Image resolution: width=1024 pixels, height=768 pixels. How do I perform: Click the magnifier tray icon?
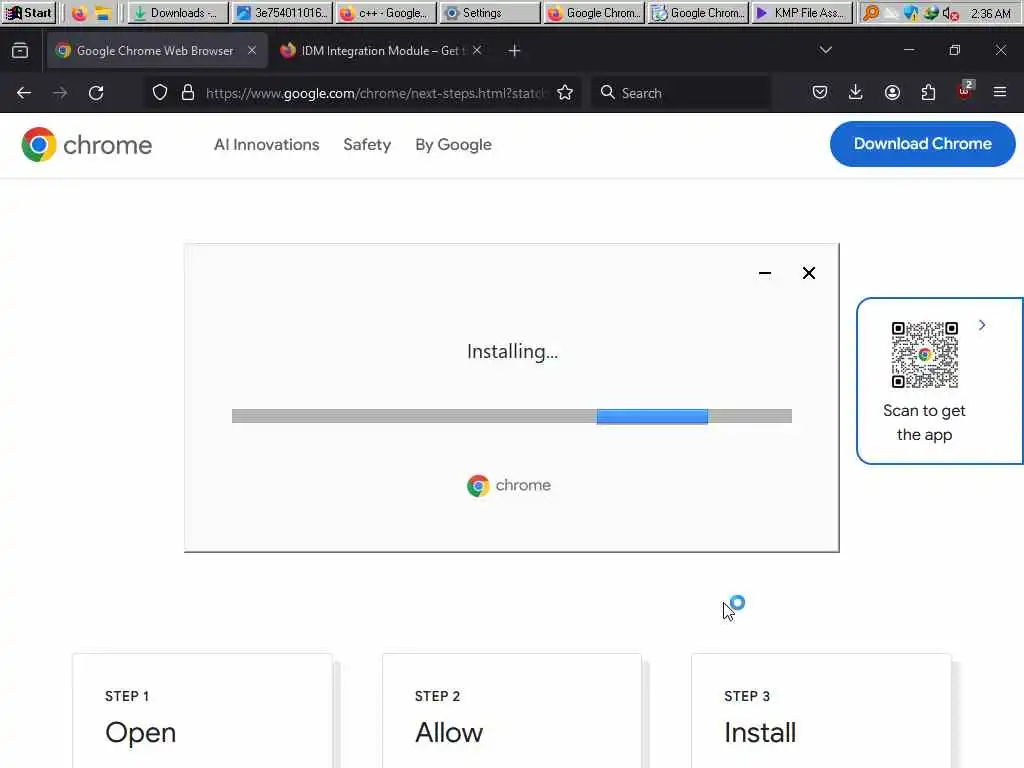pos(871,13)
